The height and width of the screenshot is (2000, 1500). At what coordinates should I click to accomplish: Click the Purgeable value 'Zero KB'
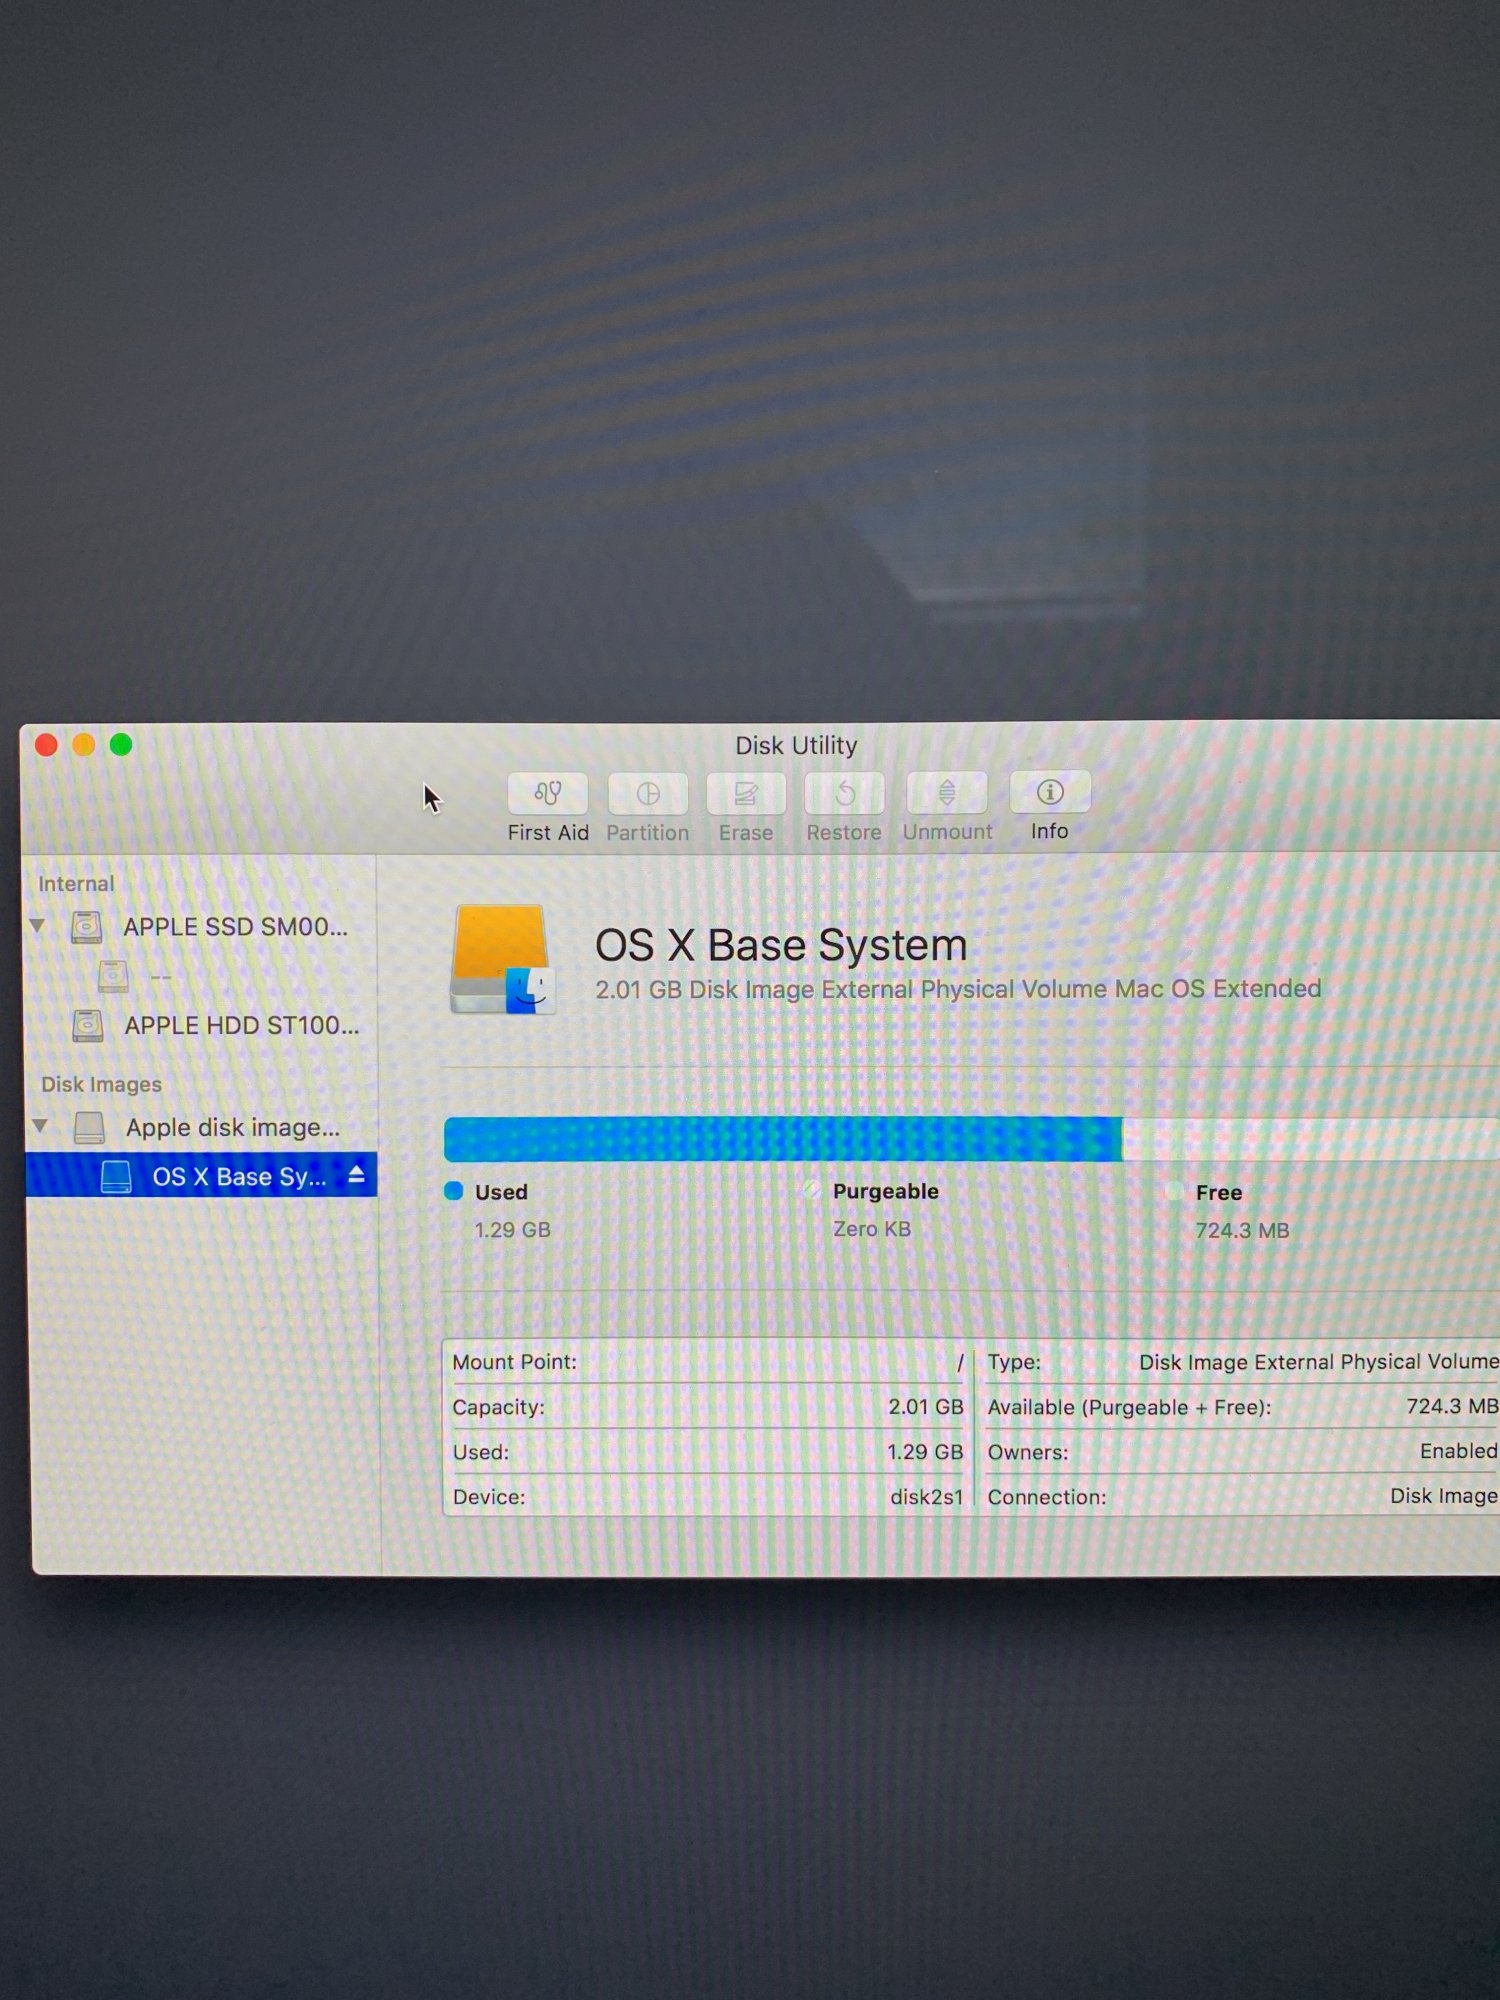(x=872, y=1229)
